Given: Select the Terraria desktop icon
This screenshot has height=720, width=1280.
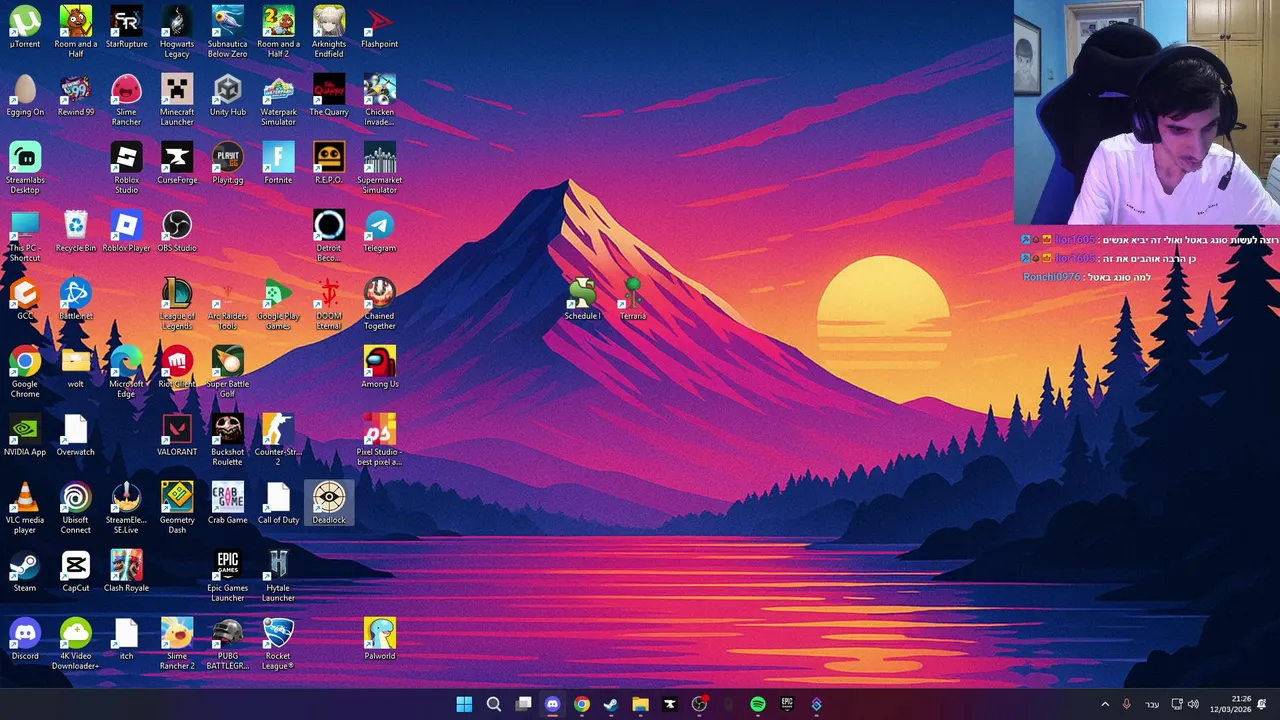Looking at the screenshot, I should pyautogui.click(x=633, y=299).
